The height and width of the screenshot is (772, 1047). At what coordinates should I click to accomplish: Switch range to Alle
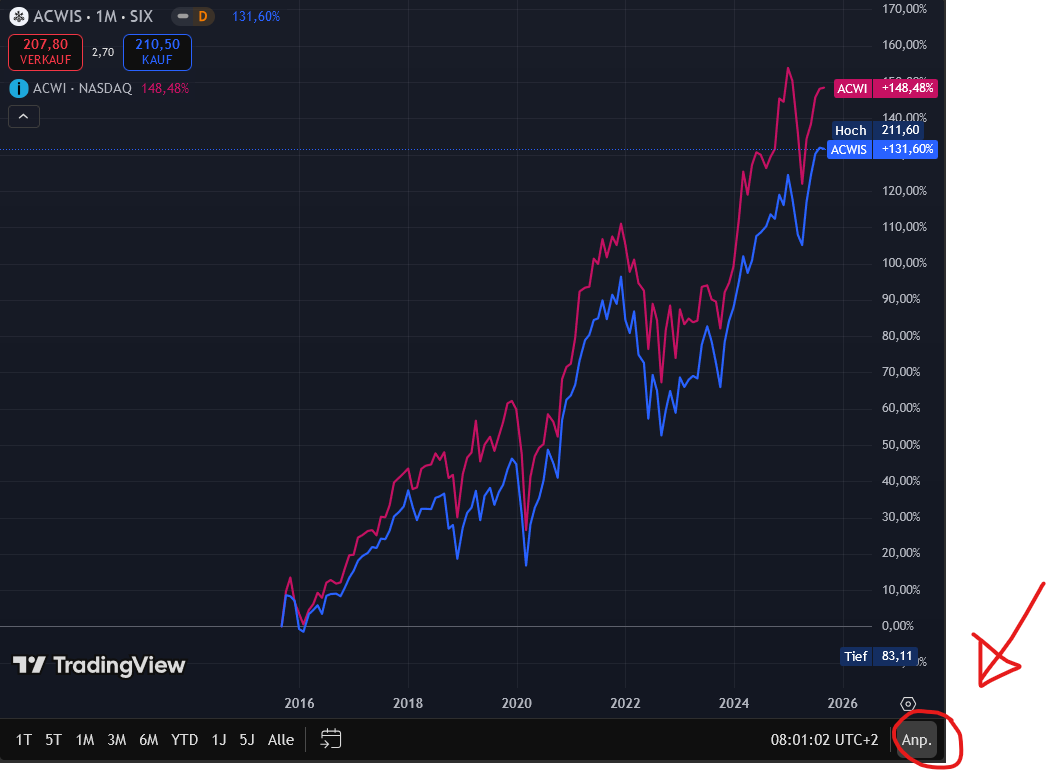(x=281, y=740)
